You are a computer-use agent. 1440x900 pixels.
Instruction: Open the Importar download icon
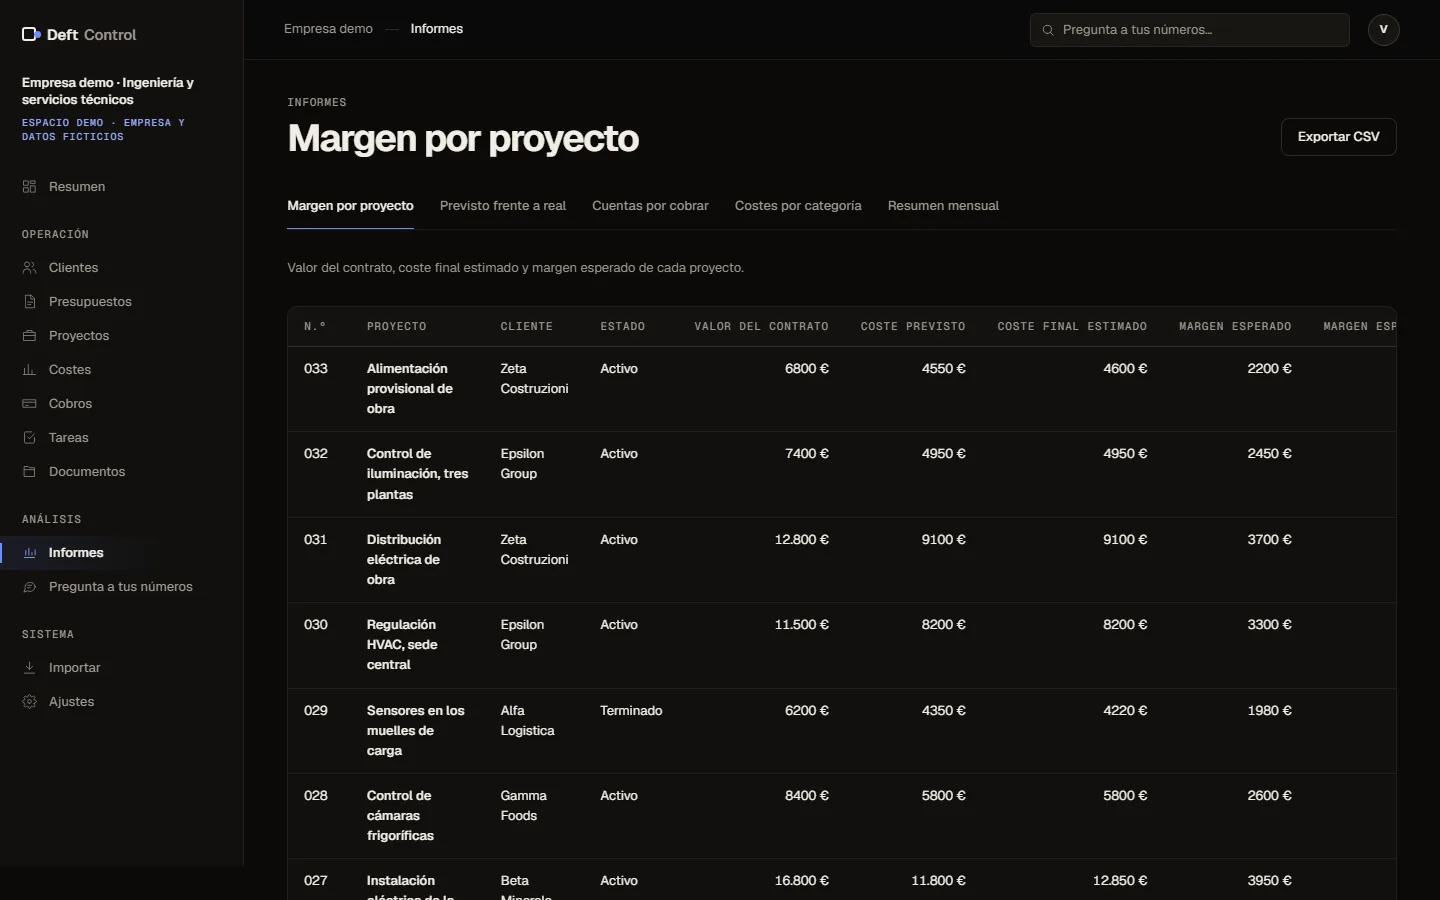tap(29, 668)
